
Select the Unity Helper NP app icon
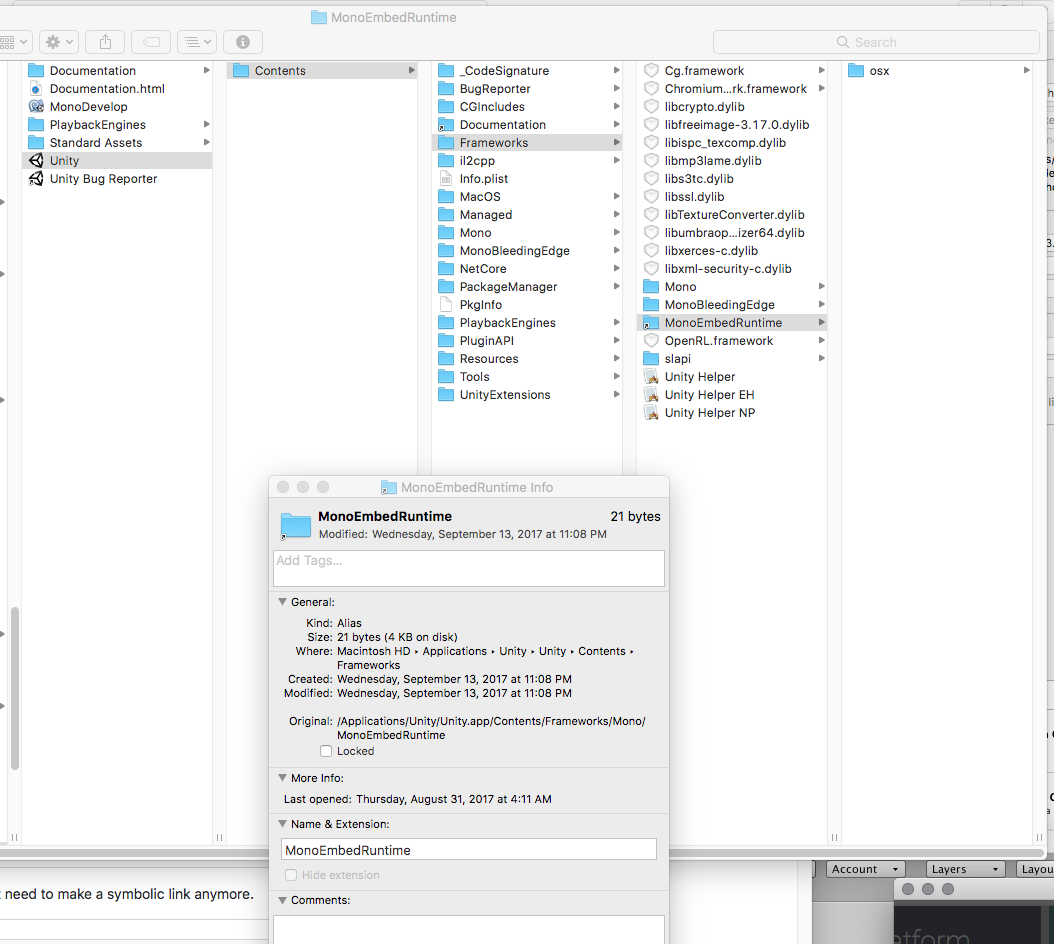click(651, 413)
